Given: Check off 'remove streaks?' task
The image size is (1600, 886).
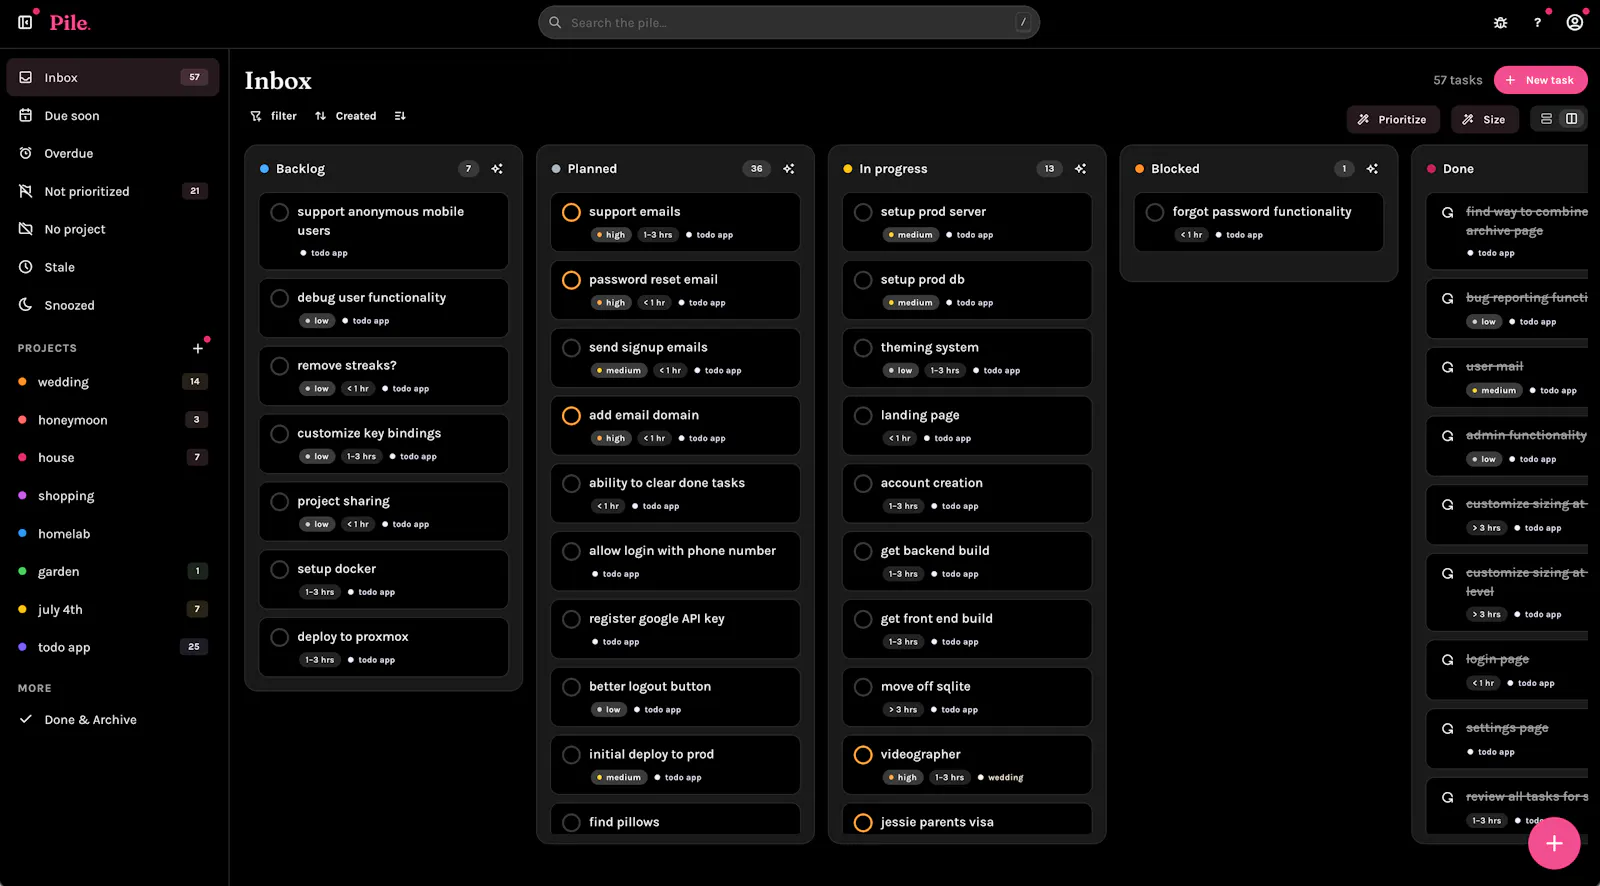Looking at the screenshot, I should pyautogui.click(x=280, y=366).
